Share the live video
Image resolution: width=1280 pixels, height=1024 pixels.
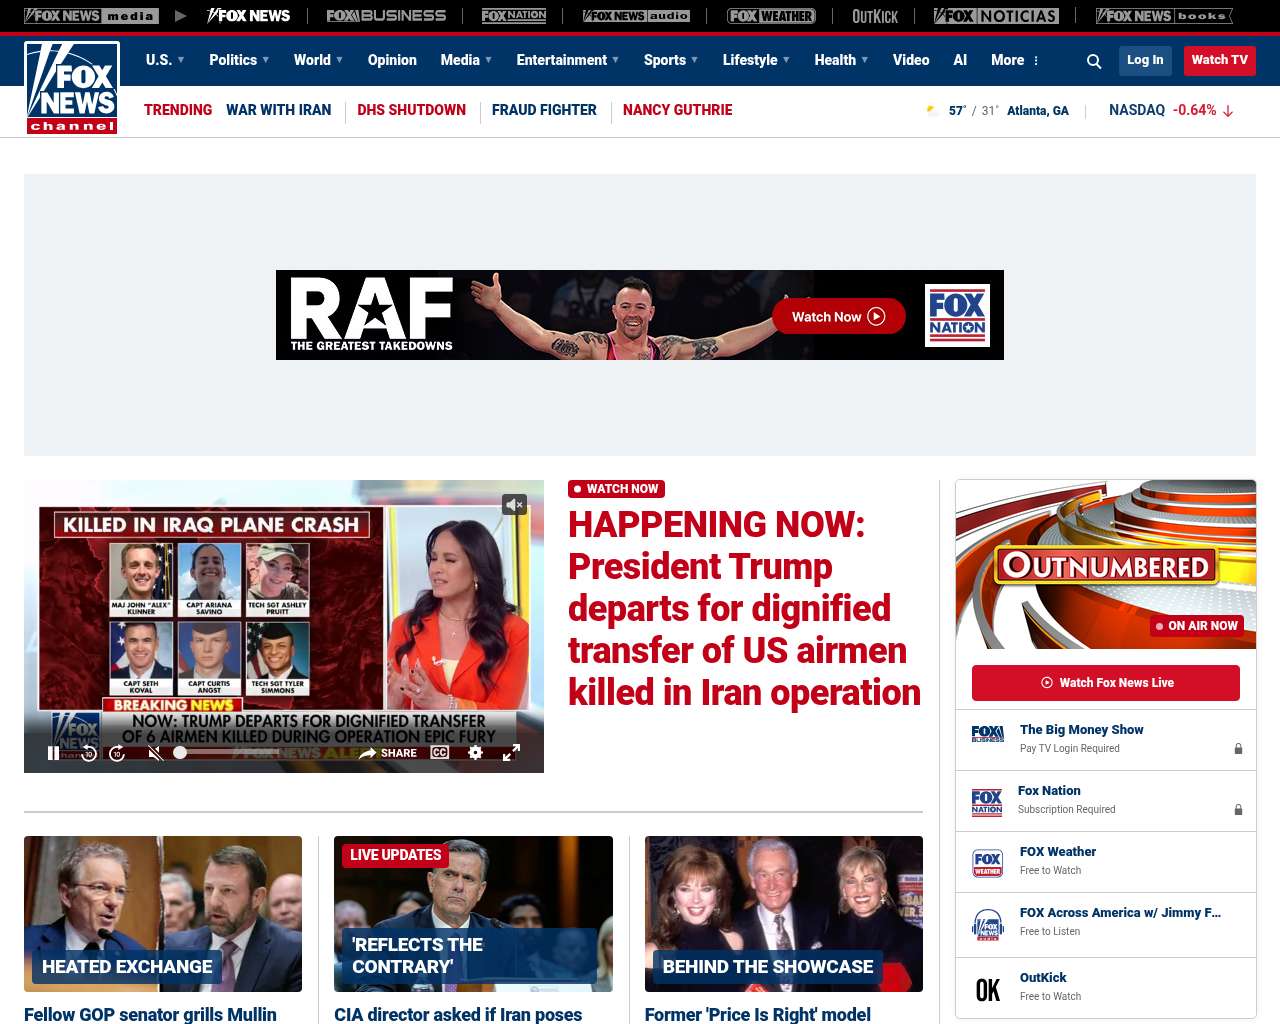(x=388, y=753)
